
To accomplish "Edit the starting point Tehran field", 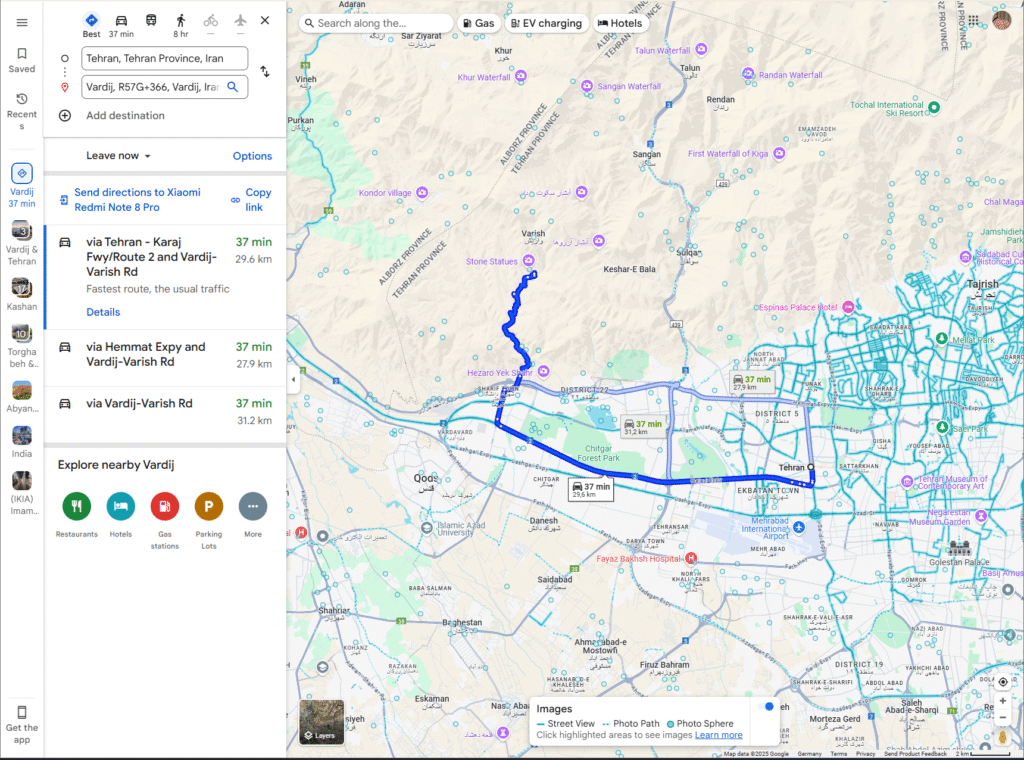I will coord(165,58).
